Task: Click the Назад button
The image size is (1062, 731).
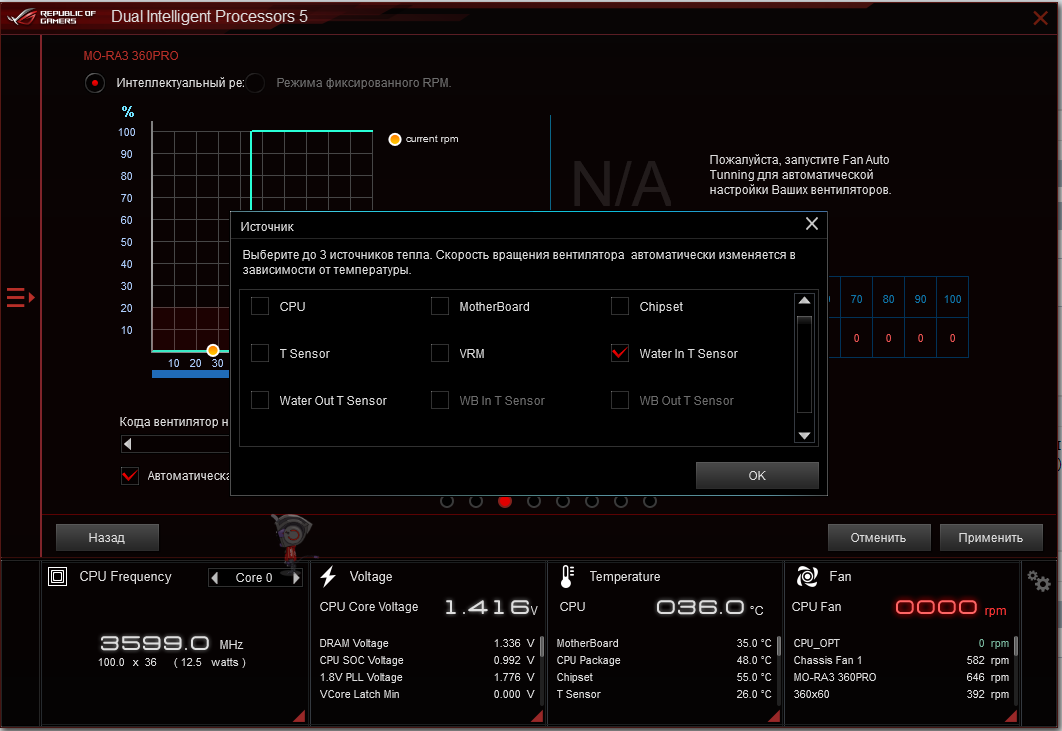Action: [x=107, y=537]
